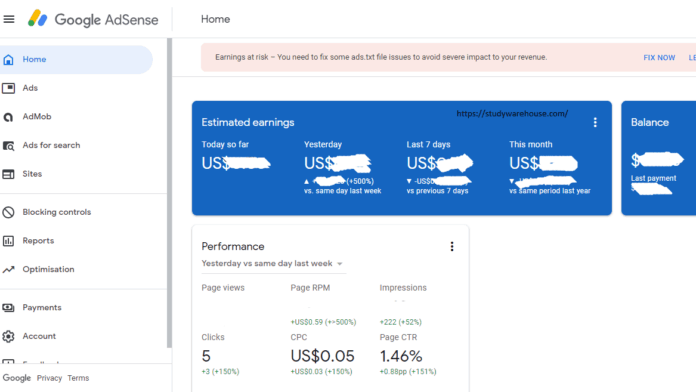696x392 pixels.
Task: Open Terms link in footer
Action: coord(78,378)
